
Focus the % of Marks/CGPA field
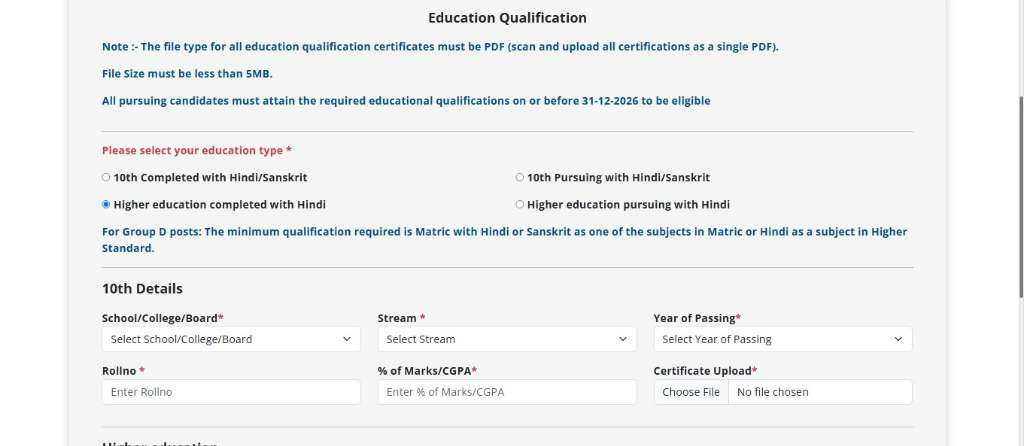(x=507, y=392)
